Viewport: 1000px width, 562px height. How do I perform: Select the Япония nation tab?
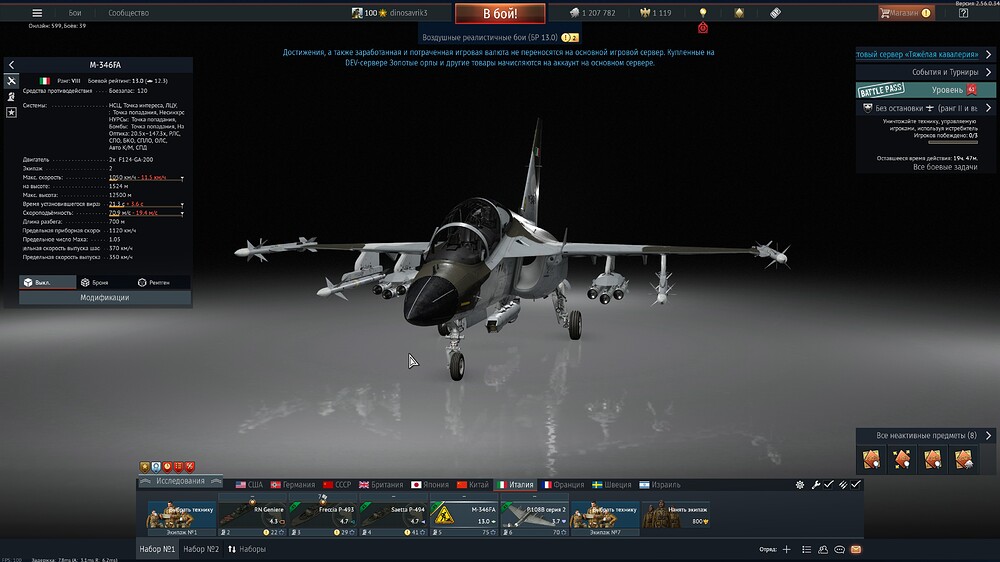pos(430,485)
